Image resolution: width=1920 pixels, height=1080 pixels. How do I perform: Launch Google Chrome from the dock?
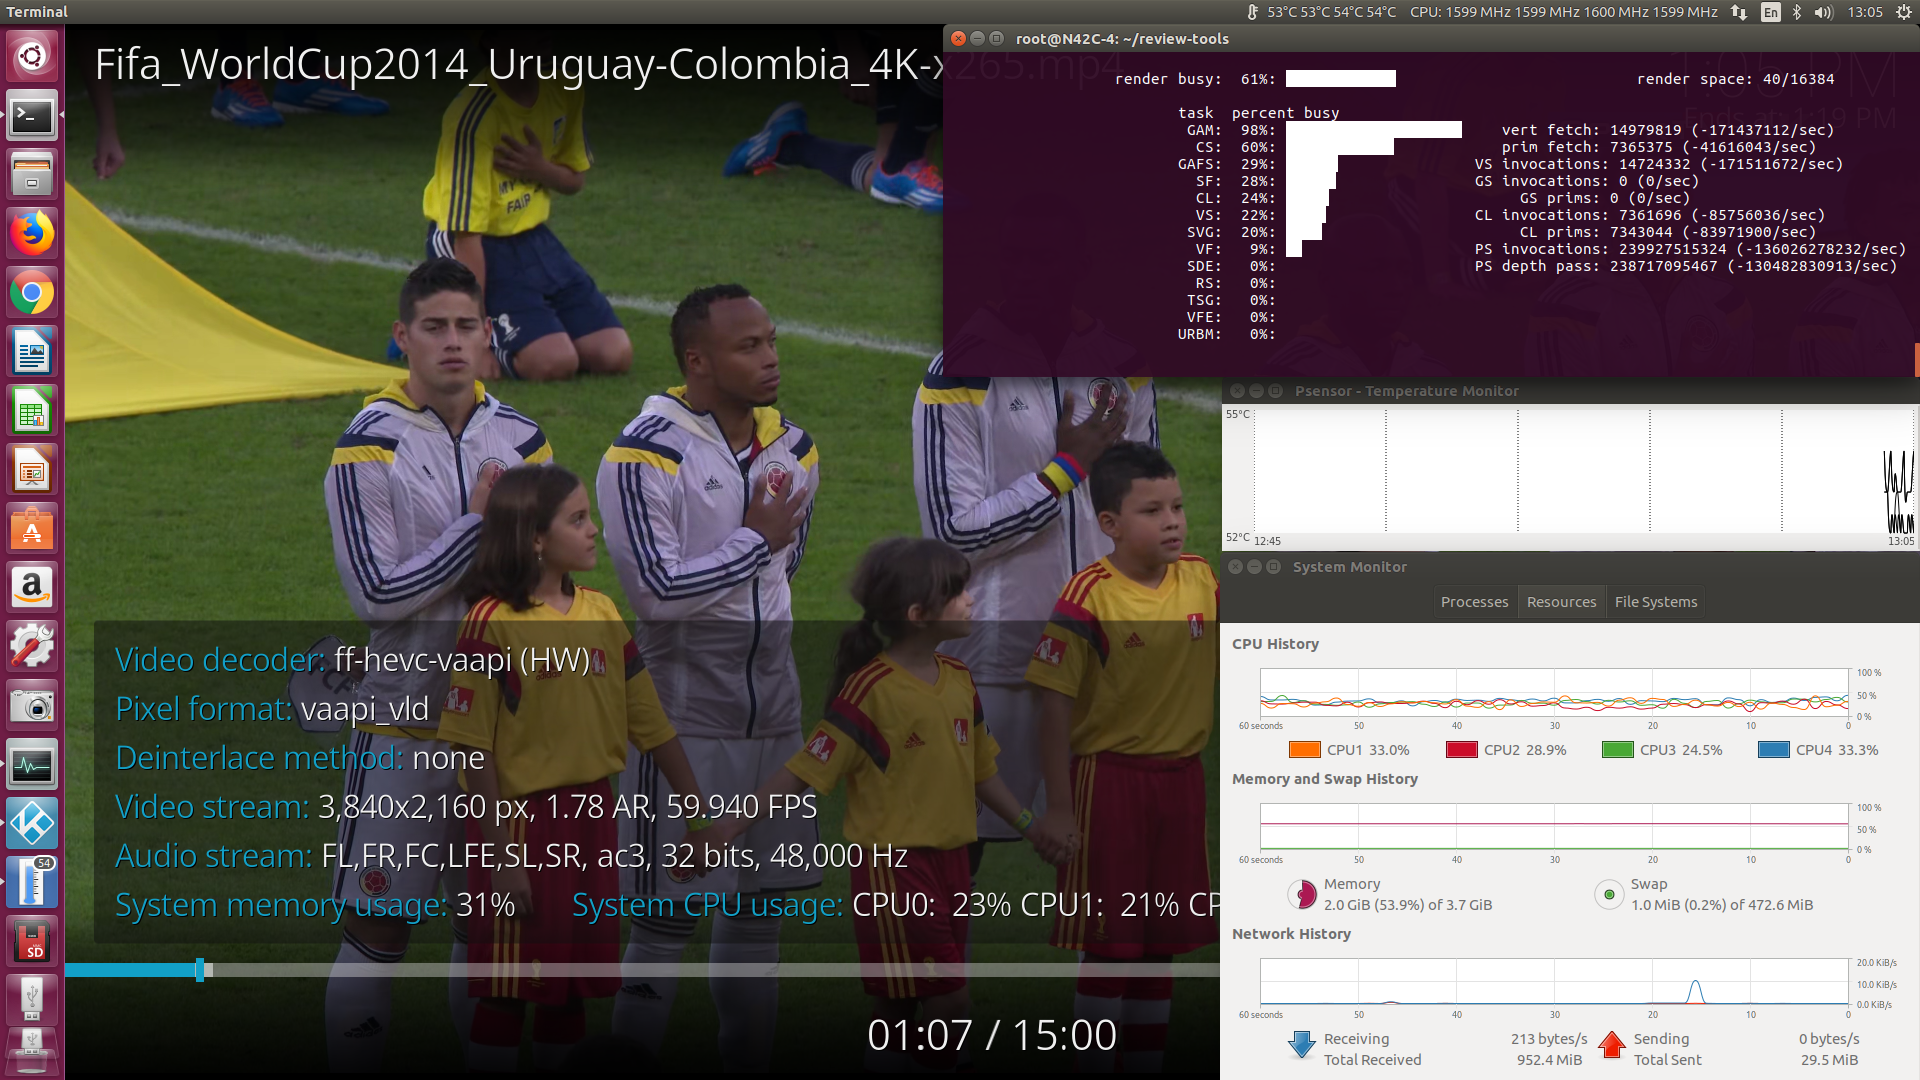(x=32, y=293)
